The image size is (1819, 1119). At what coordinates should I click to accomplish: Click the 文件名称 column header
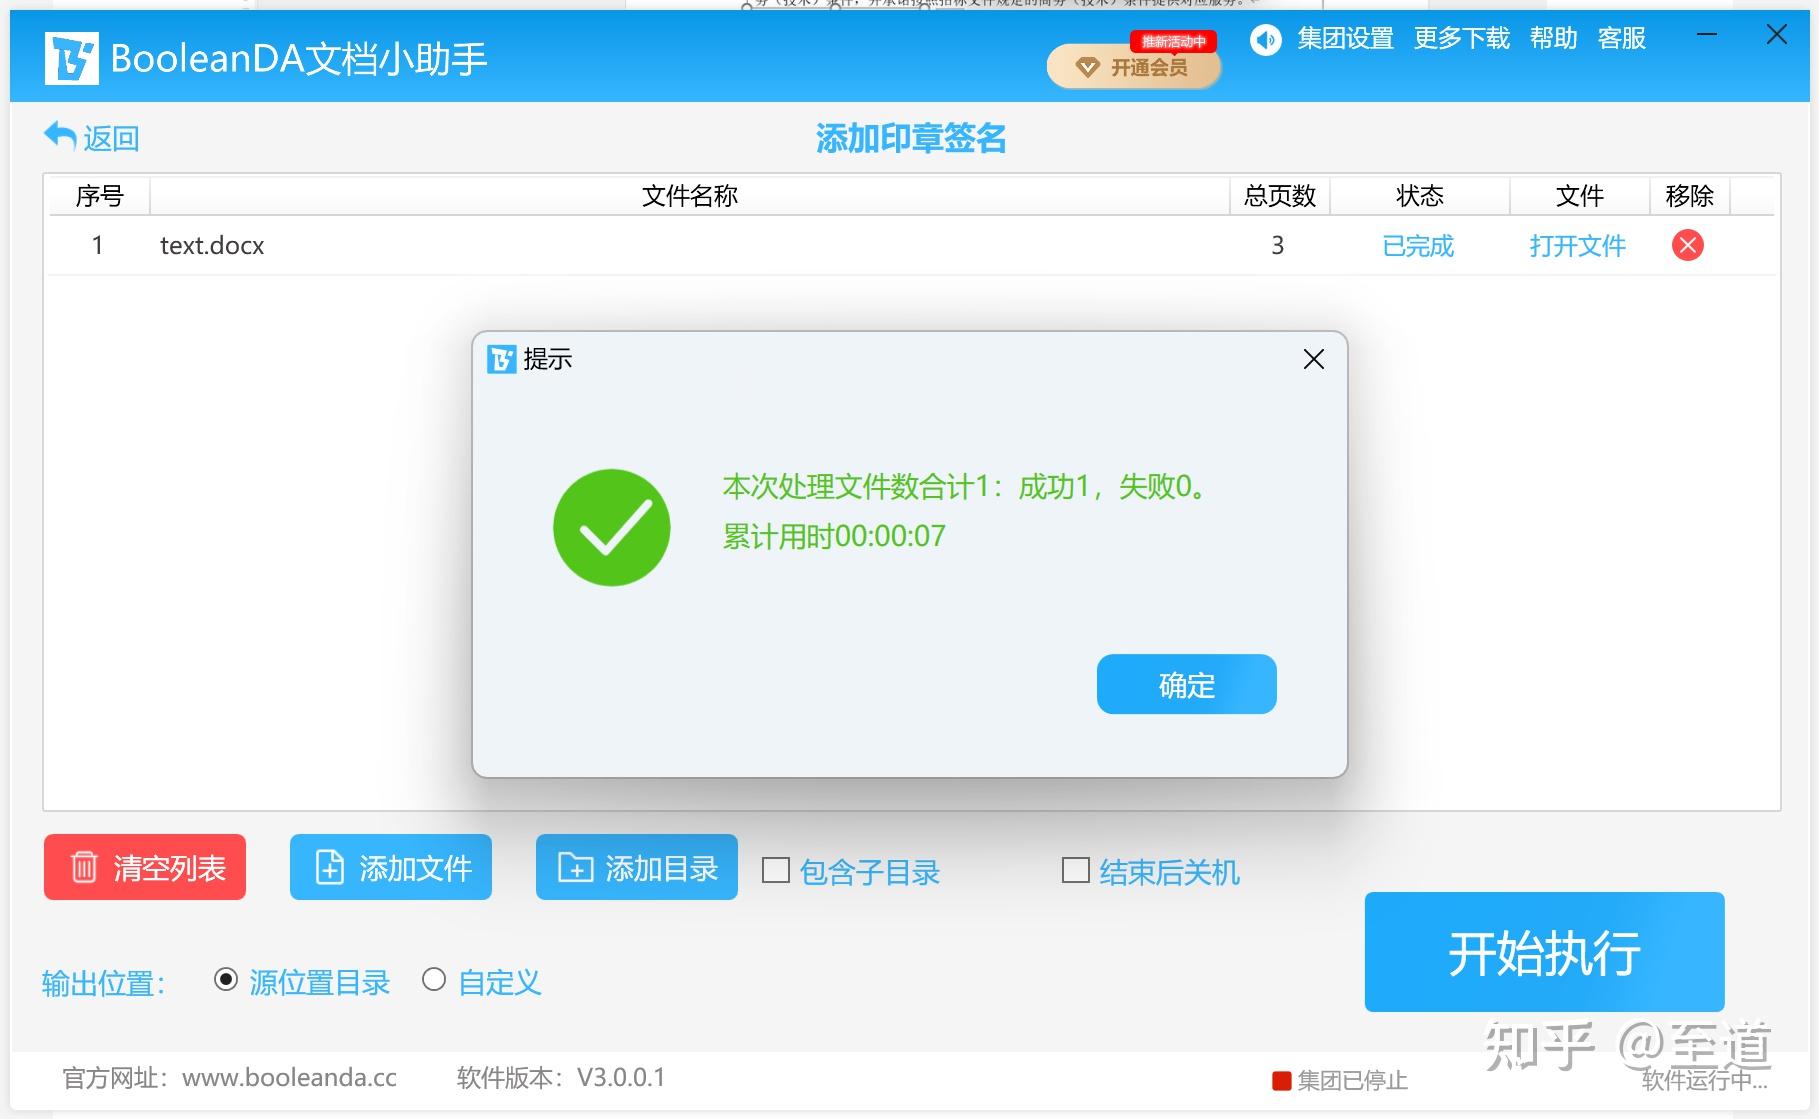click(689, 196)
